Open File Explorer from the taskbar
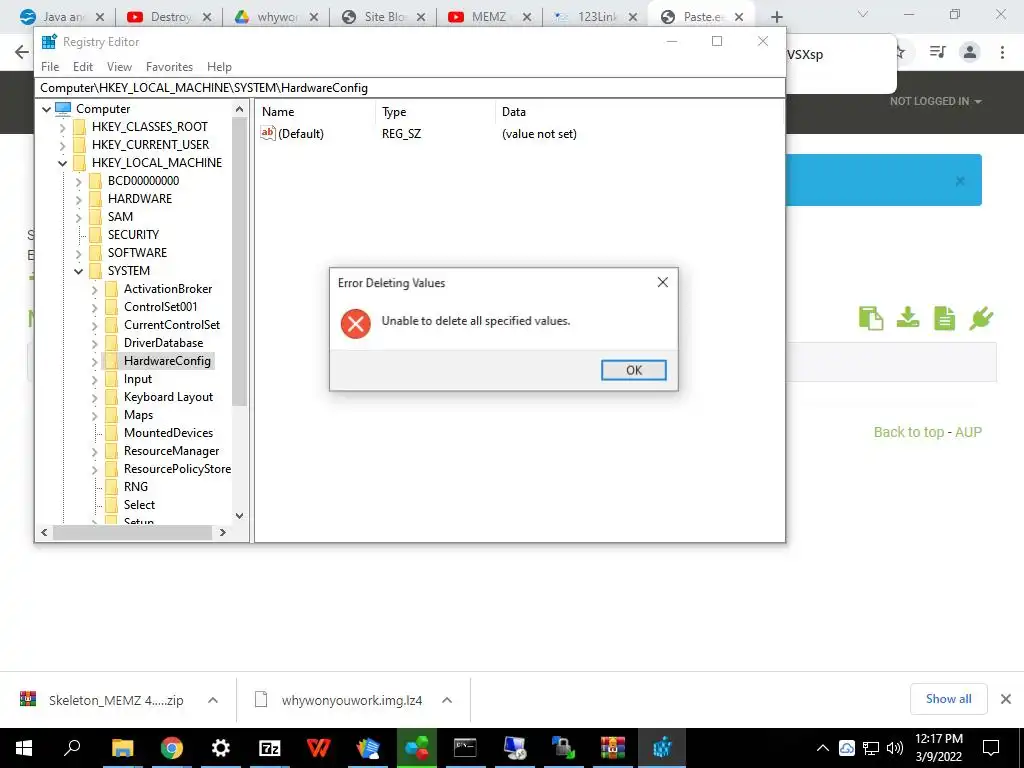This screenshot has width=1024, height=768. coord(122,748)
